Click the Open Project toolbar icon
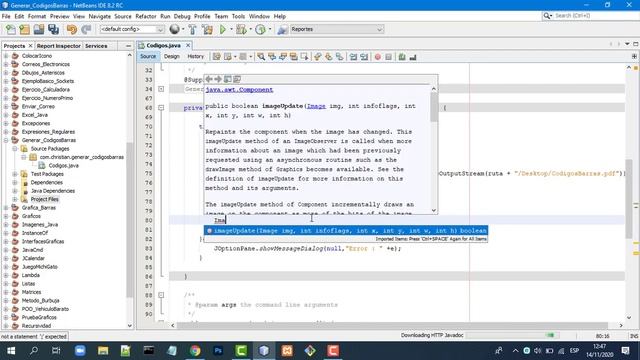640x360 pixels. pyautogui.click(x=39, y=29)
